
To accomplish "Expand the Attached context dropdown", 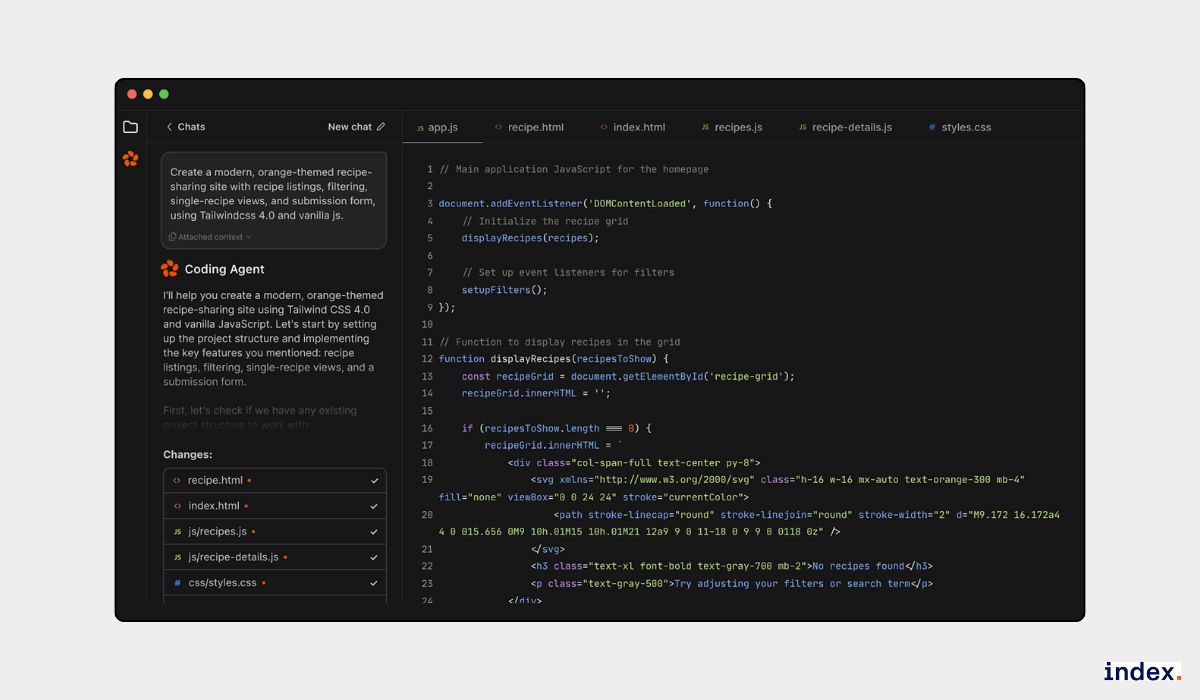I will coord(210,237).
